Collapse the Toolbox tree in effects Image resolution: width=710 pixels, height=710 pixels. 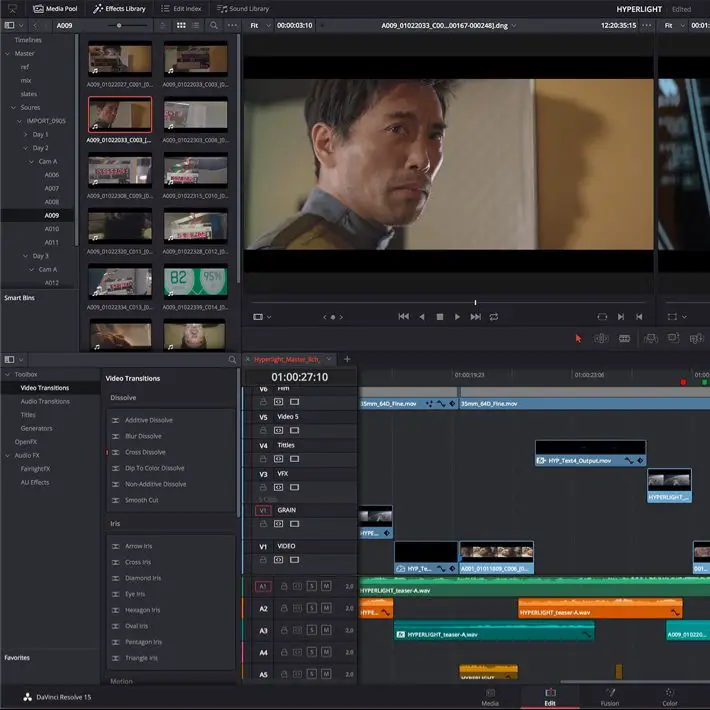pos(7,374)
